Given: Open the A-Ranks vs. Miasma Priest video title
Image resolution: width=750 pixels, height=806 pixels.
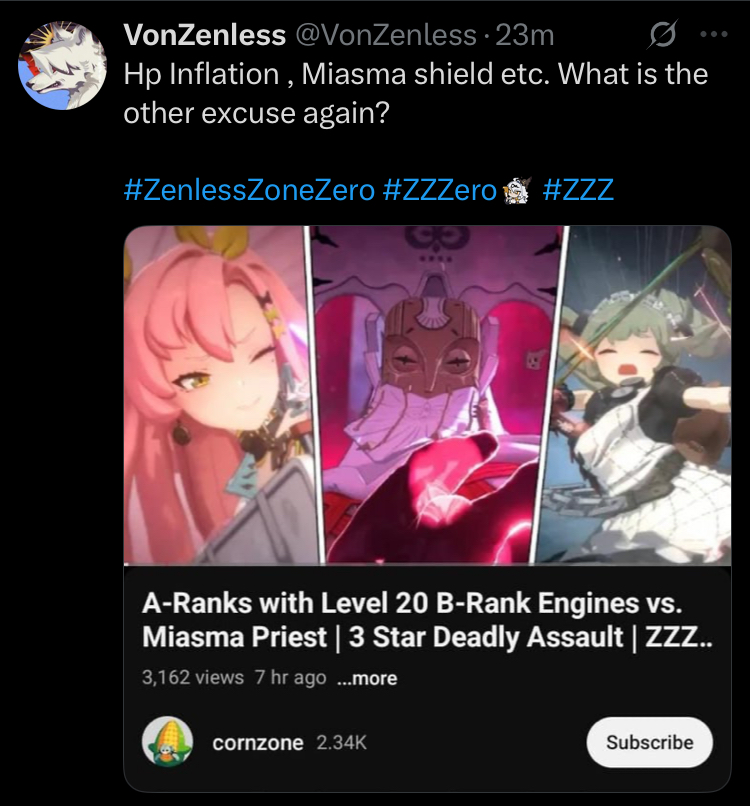Looking at the screenshot, I should point(427,620).
